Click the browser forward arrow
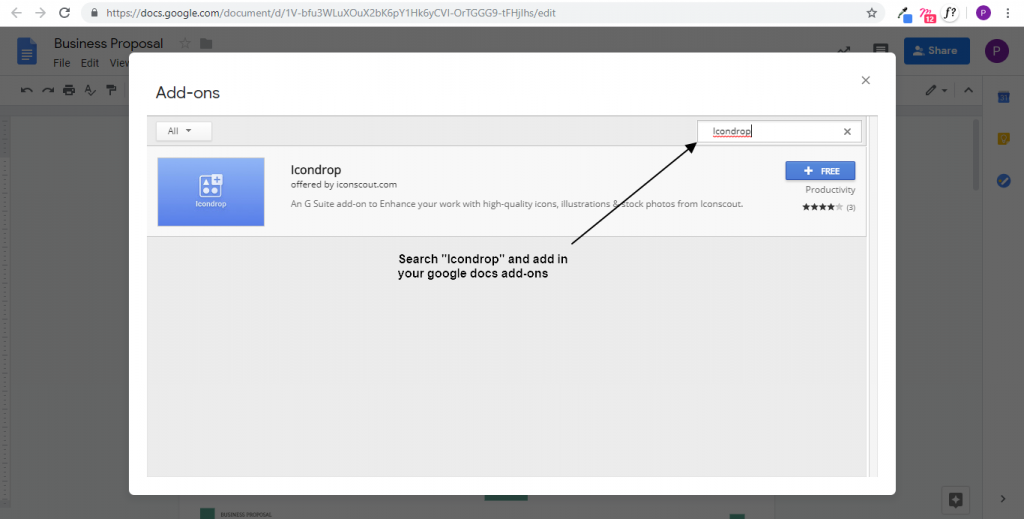1024x519 pixels. point(40,13)
